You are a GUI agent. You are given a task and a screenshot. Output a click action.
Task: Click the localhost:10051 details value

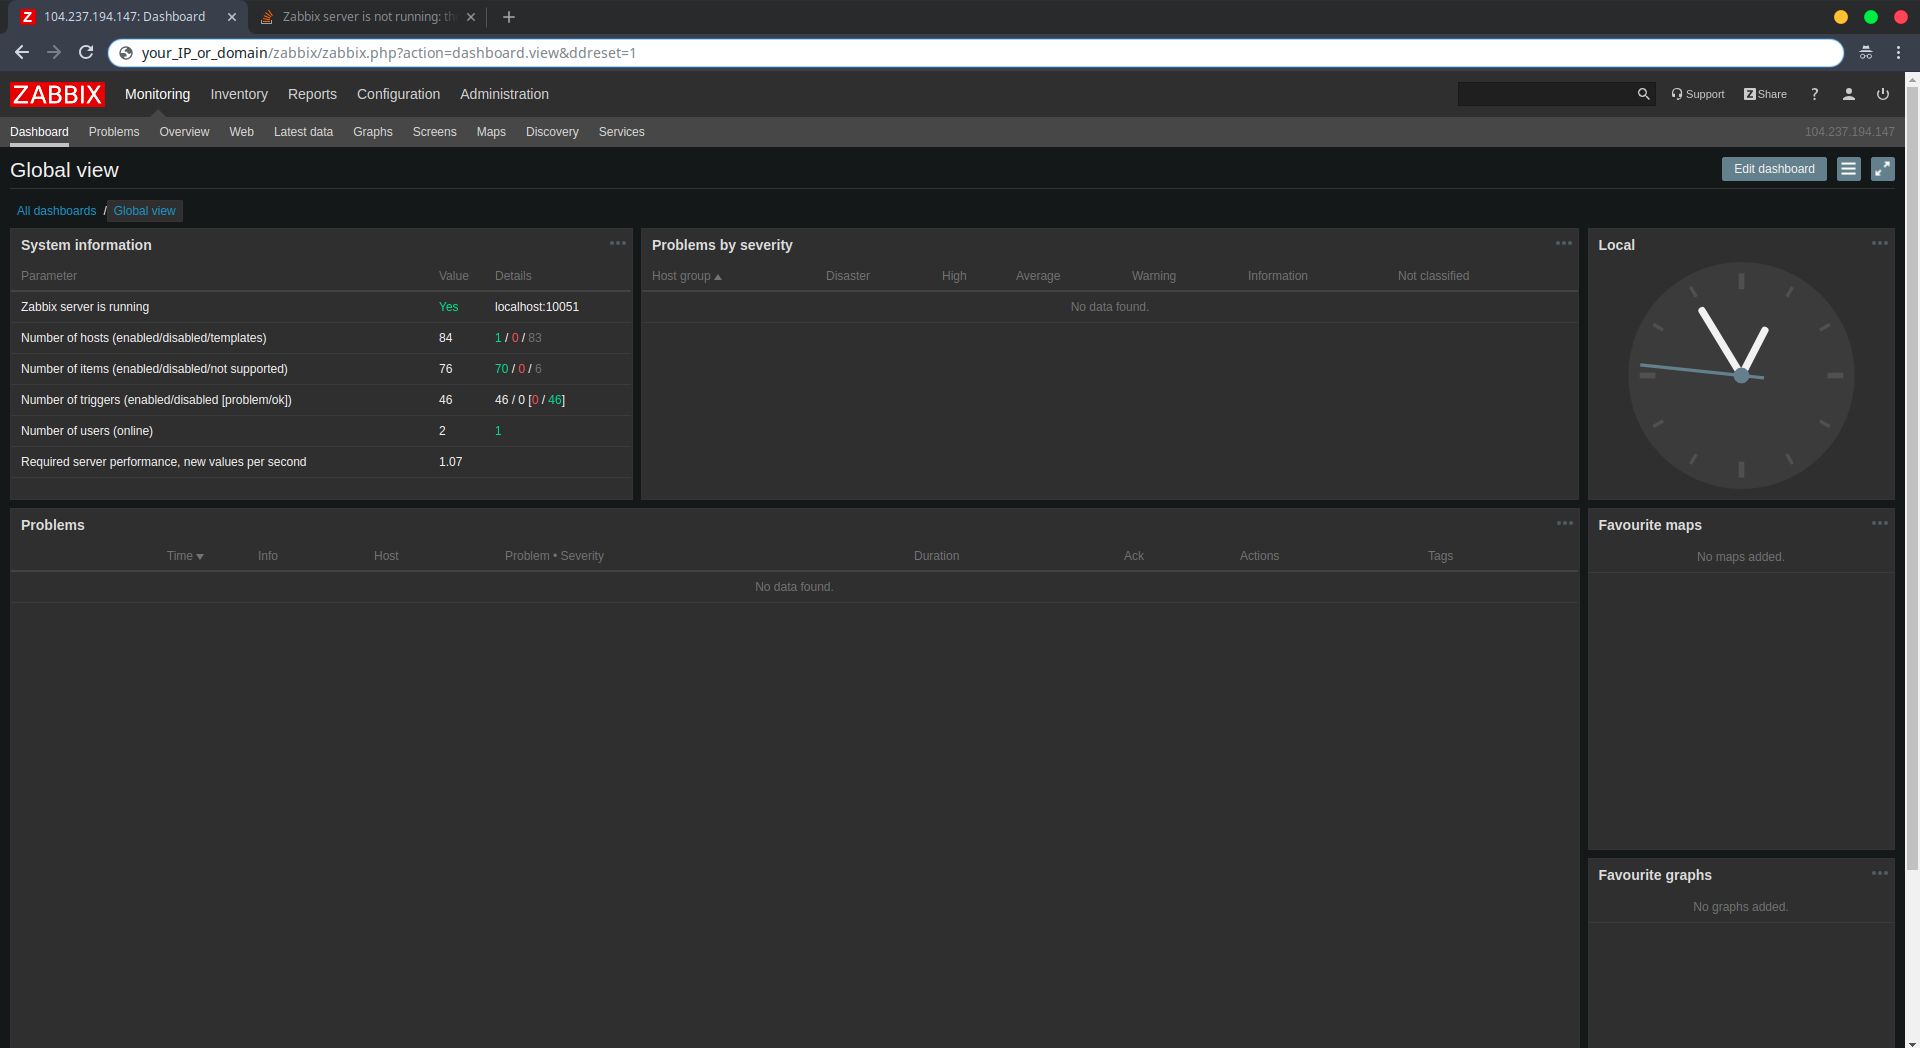537,307
